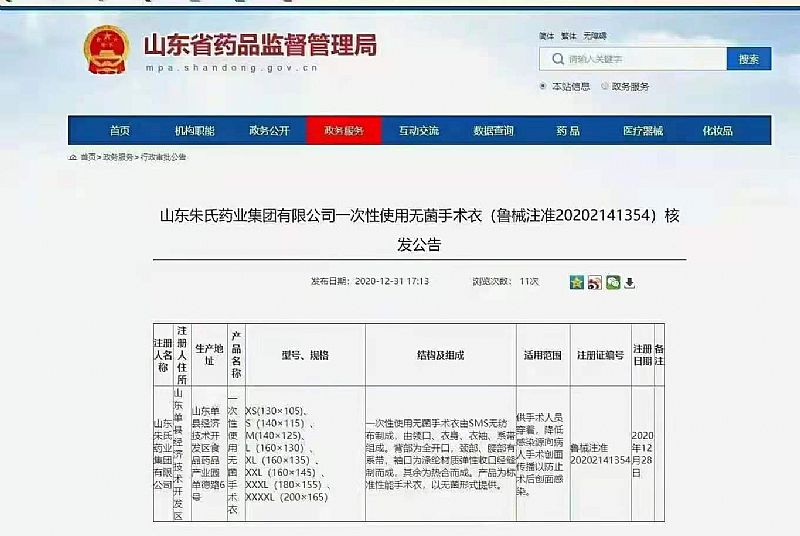Click the home icon in breadcrumb
Viewport: 800px width, 536px height.
tap(73, 157)
